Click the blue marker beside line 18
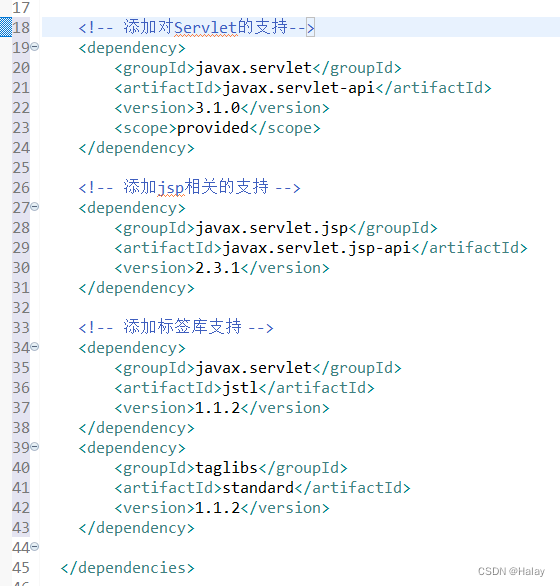 pyautogui.click(x=6, y=27)
